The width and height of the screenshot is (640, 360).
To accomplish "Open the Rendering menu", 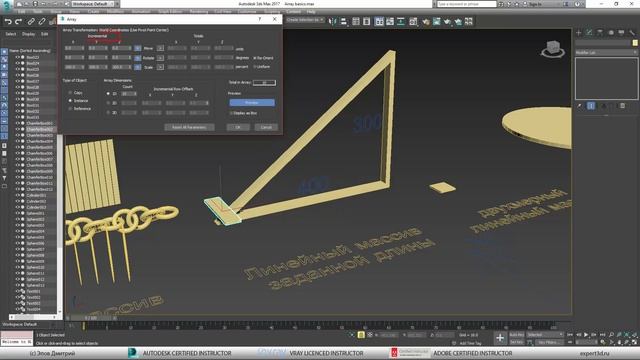I will pyautogui.click(x=198, y=12).
